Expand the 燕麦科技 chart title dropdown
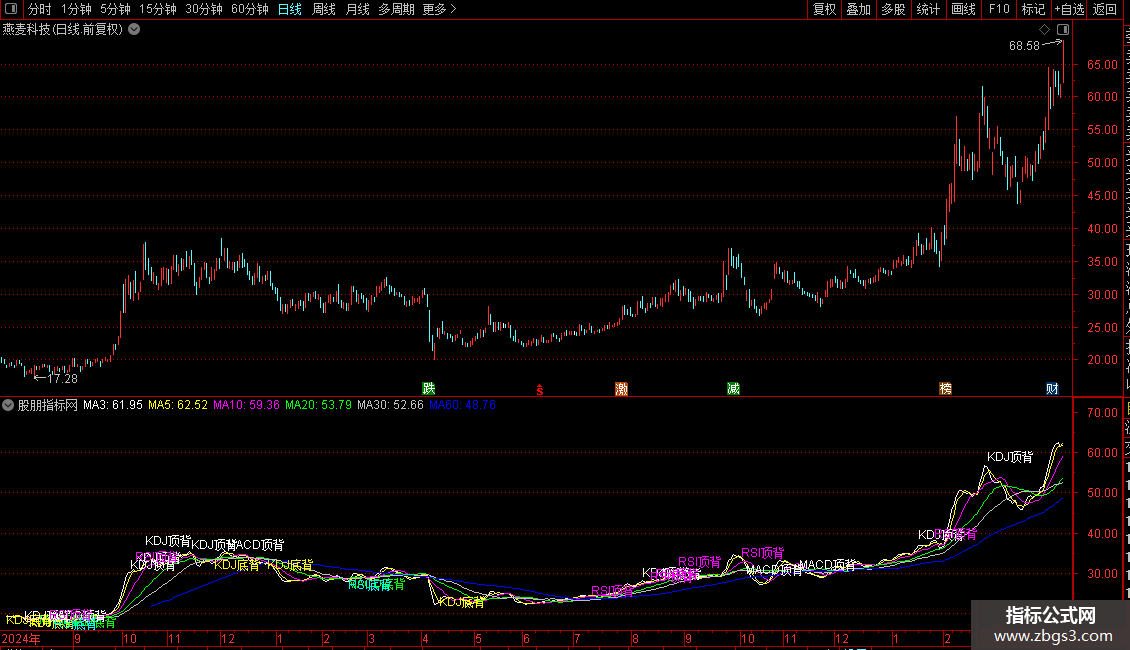The width and height of the screenshot is (1130, 650). point(134,30)
